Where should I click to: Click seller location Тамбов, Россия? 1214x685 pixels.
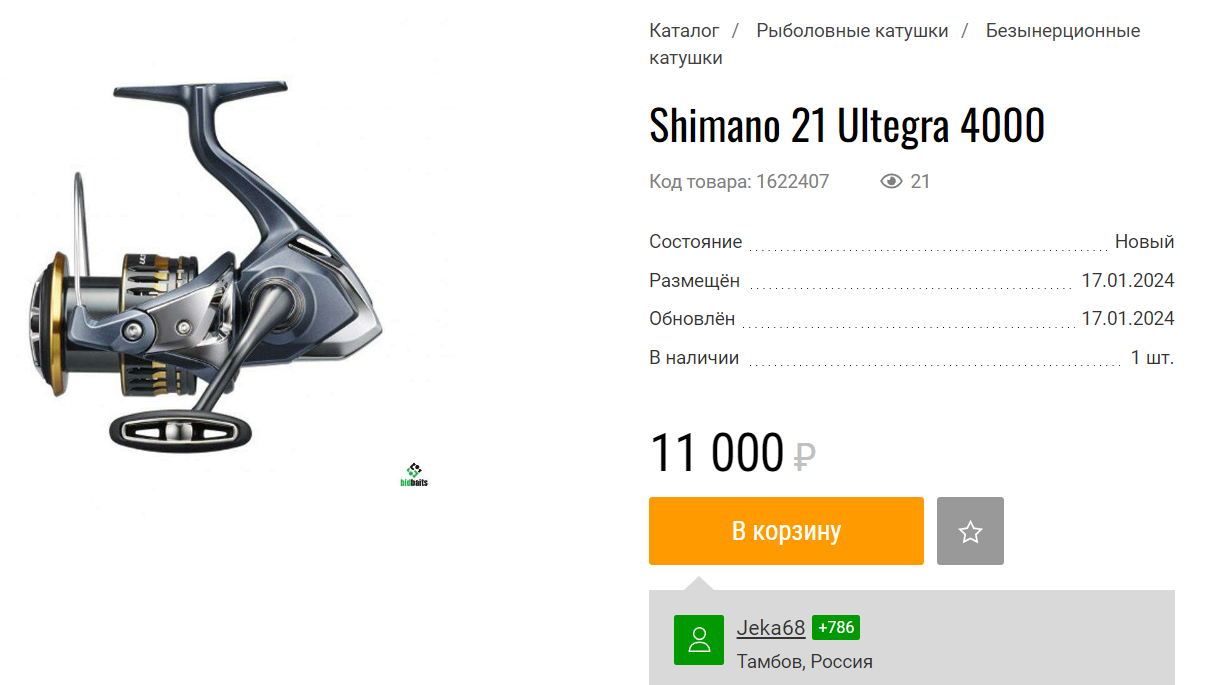pyautogui.click(x=805, y=662)
